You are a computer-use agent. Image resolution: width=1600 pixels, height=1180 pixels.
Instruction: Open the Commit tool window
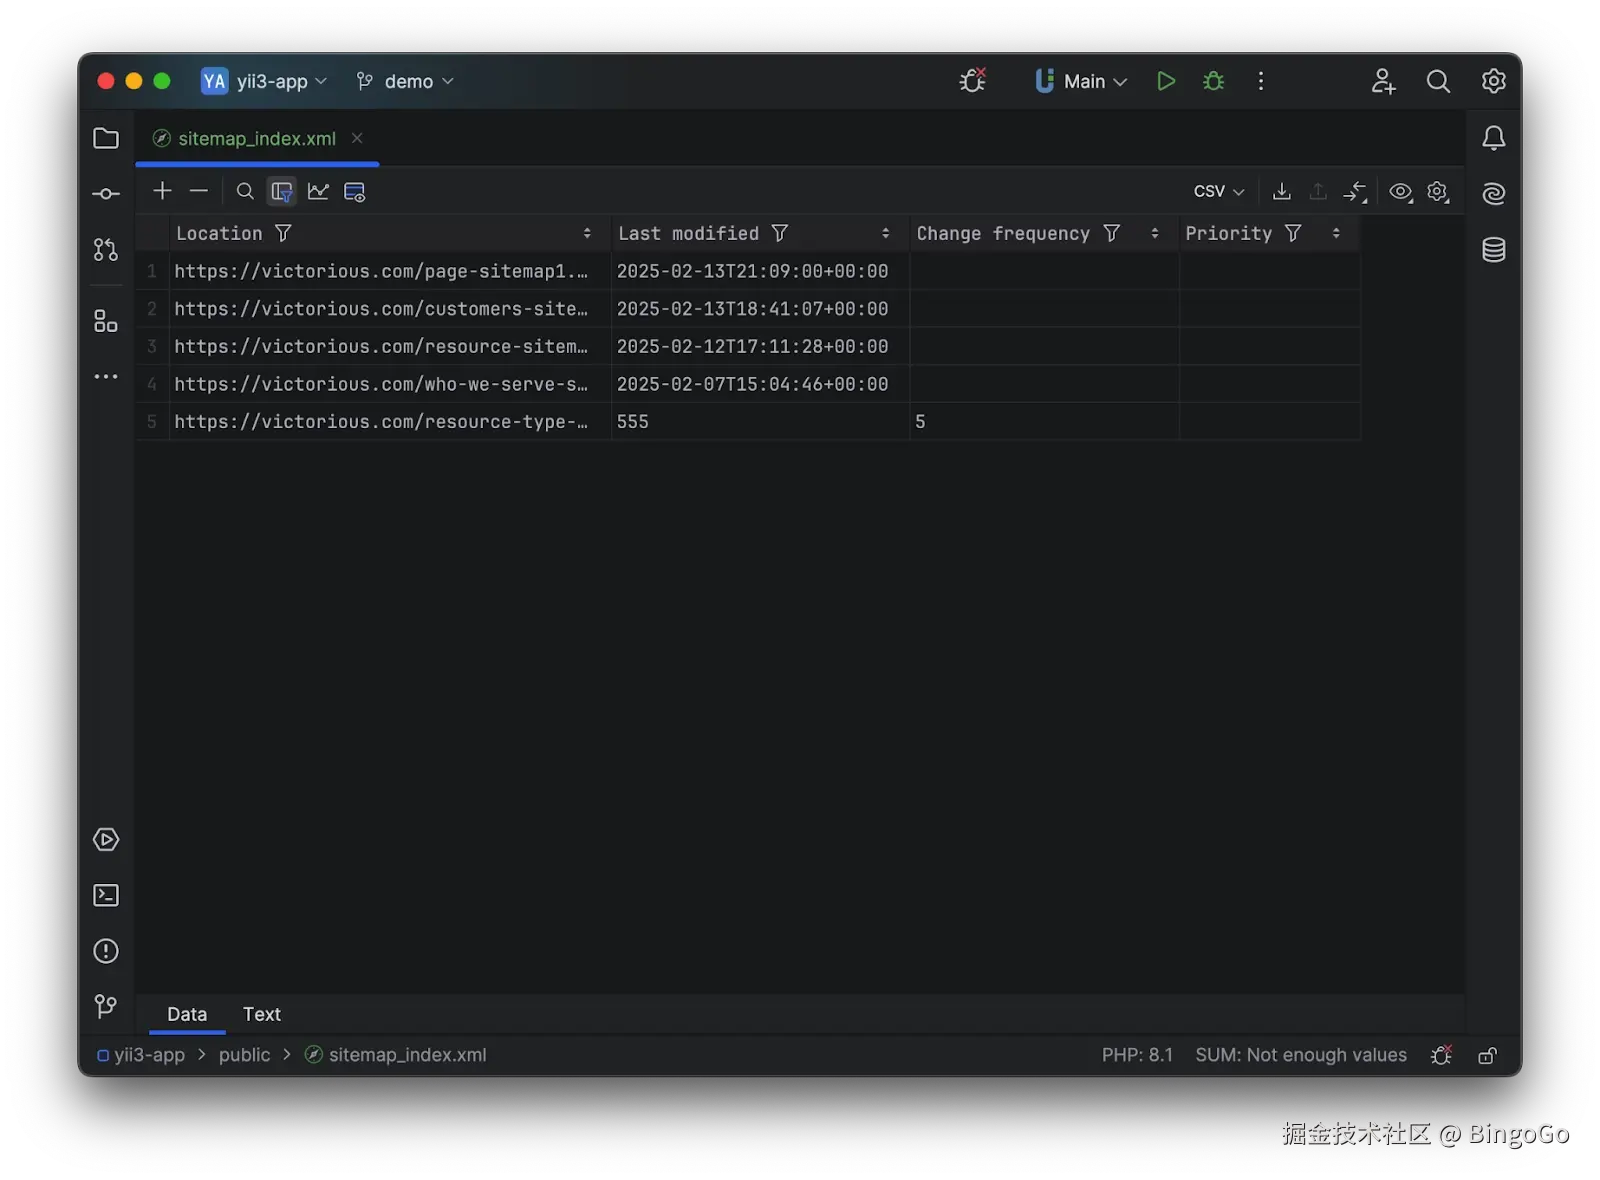click(105, 193)
